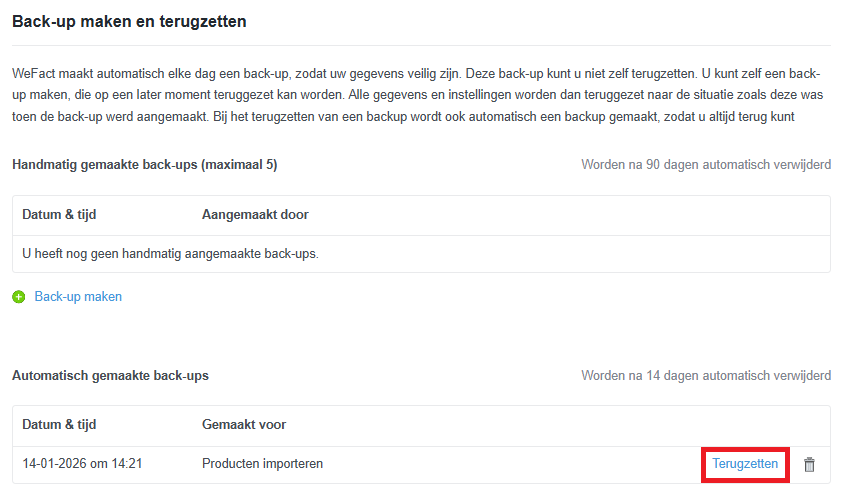Click Datum & tijd header in automatic backups table
The image size is (844, 500).
coord(59,425)
